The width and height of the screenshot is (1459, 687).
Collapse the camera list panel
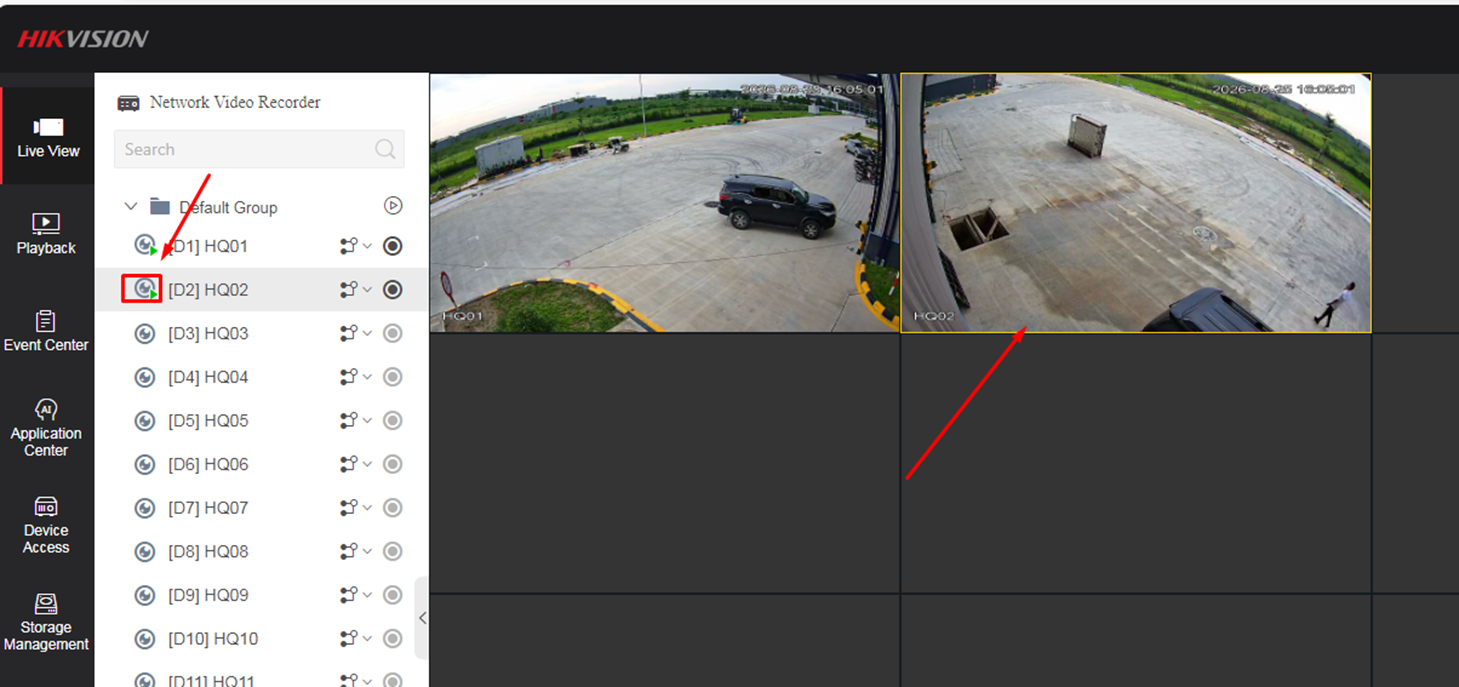[x=422, y=618]
